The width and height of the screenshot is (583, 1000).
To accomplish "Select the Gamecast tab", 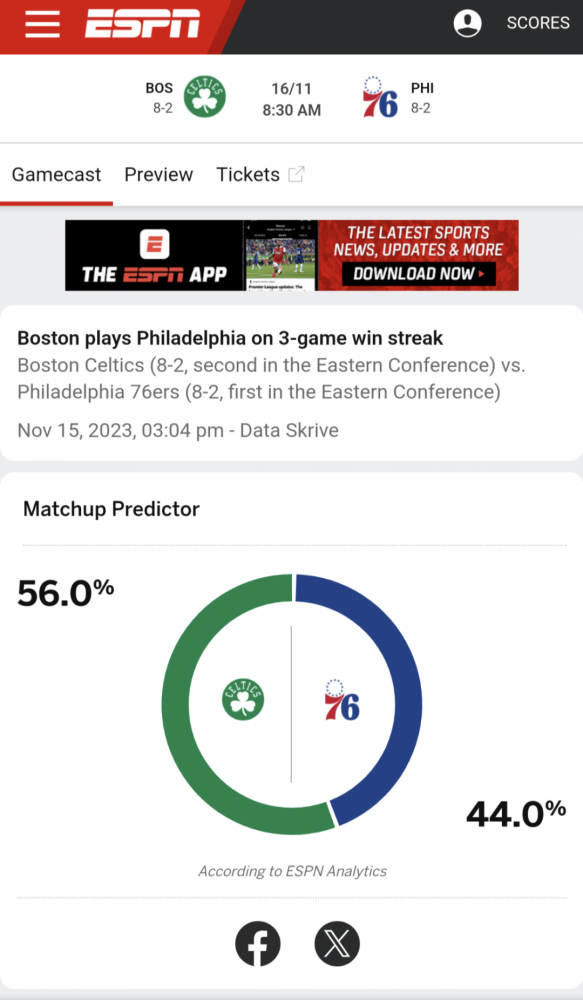I will 56,175.
